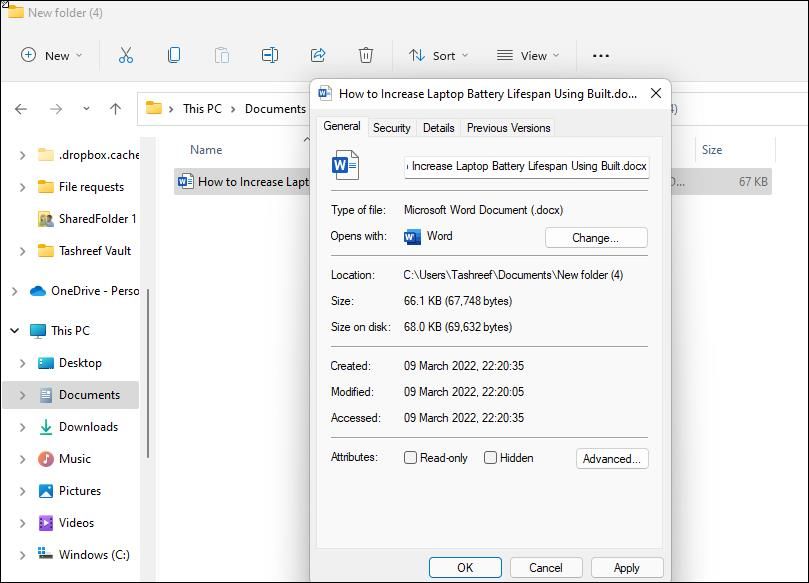809x583 pixels.
Task: Select the Cut icon on the toolbar
Action: click(x=125, y=55)
